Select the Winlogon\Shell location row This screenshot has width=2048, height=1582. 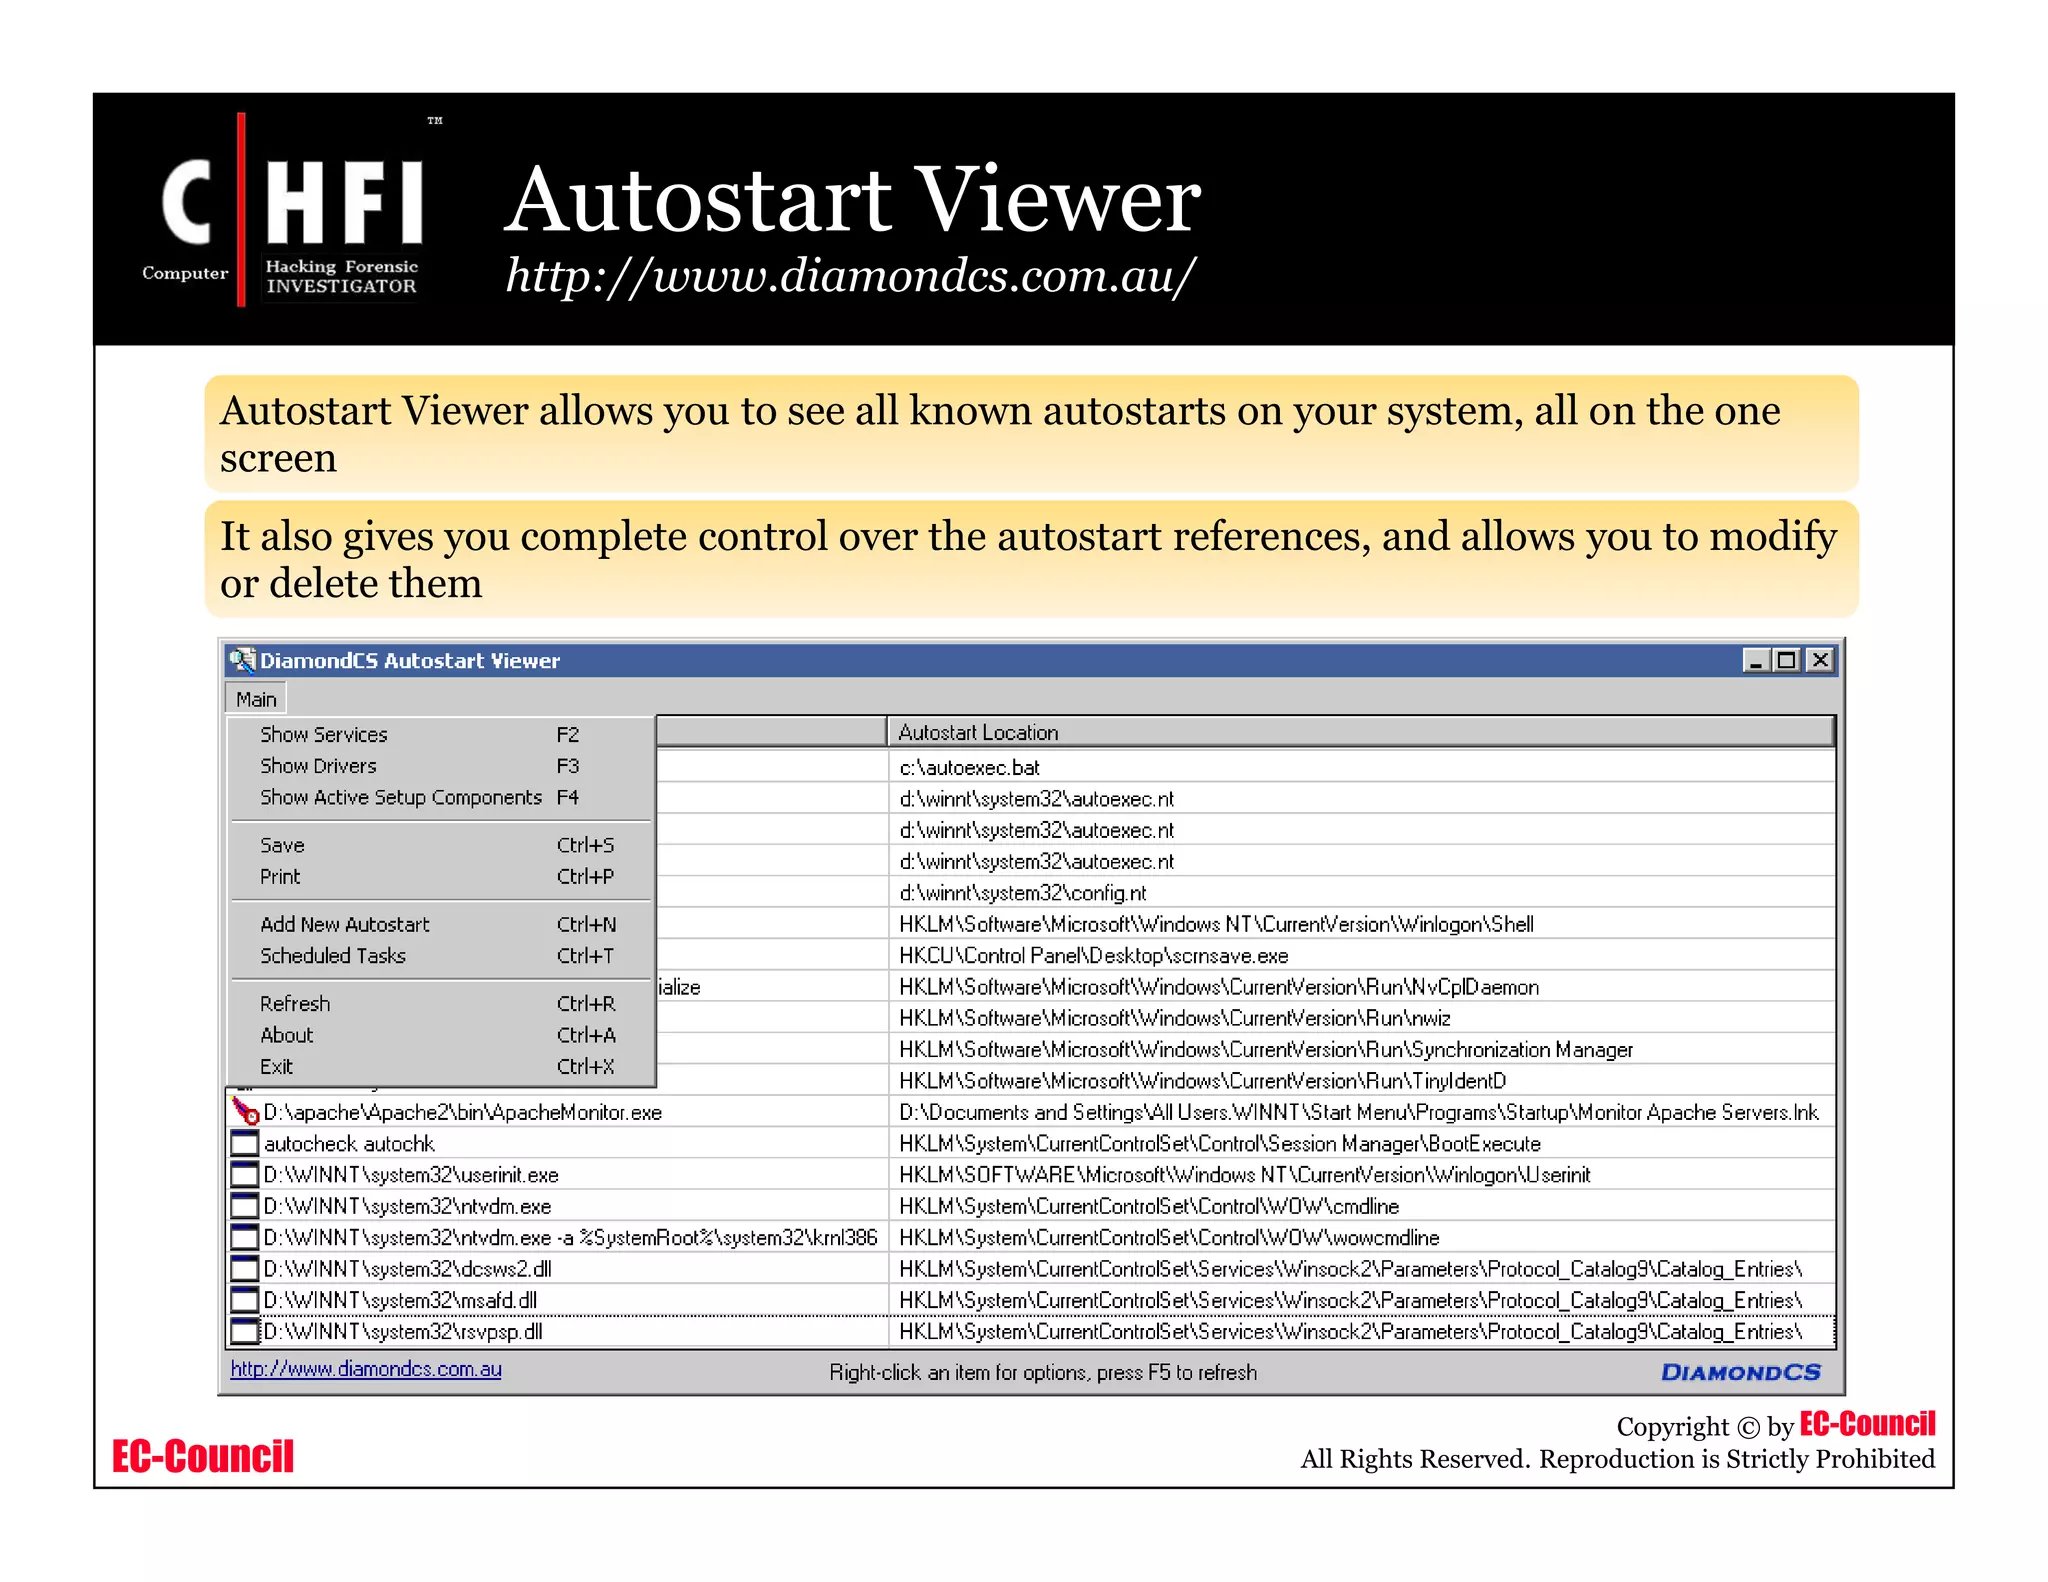(x=1361, y=924)
